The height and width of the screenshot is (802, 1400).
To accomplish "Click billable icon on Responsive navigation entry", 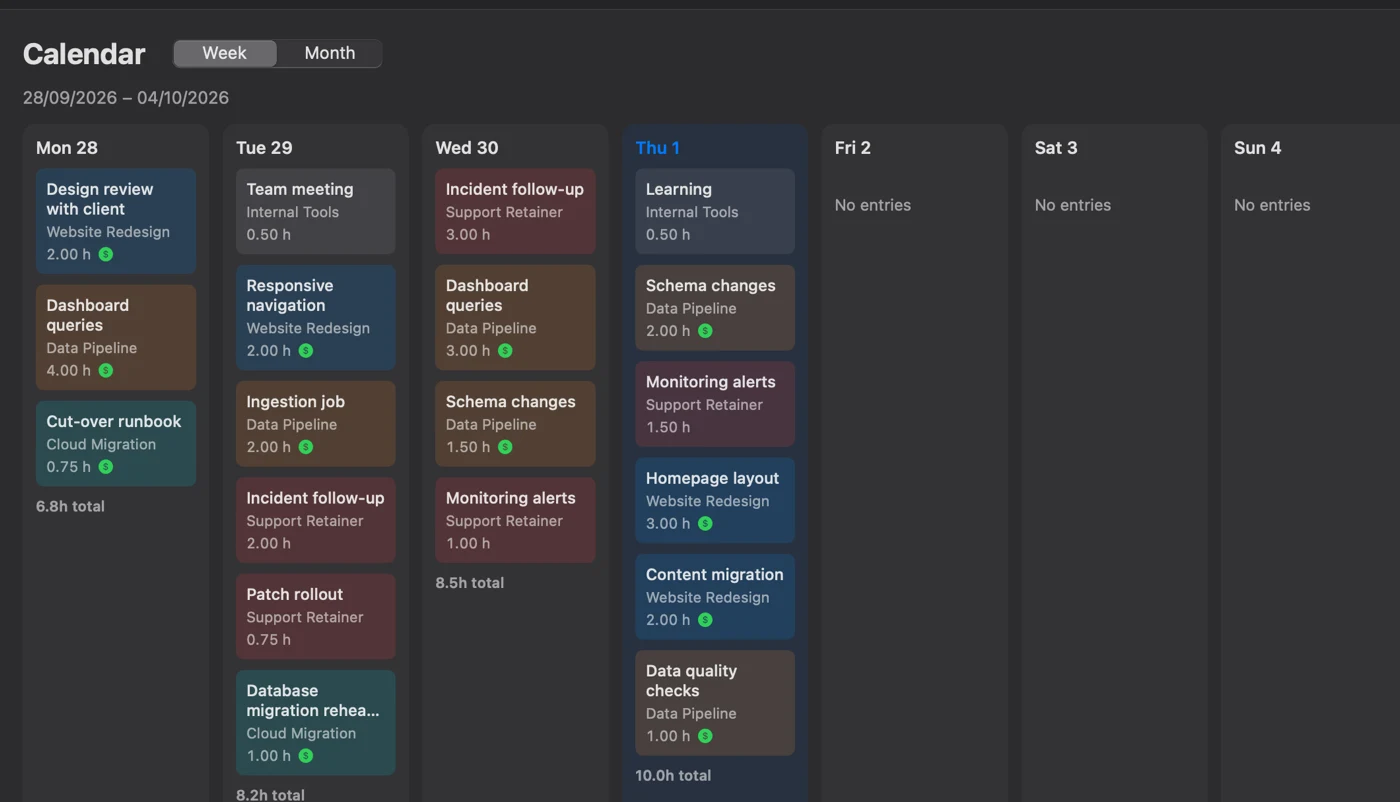I will [x=306, y=350].
